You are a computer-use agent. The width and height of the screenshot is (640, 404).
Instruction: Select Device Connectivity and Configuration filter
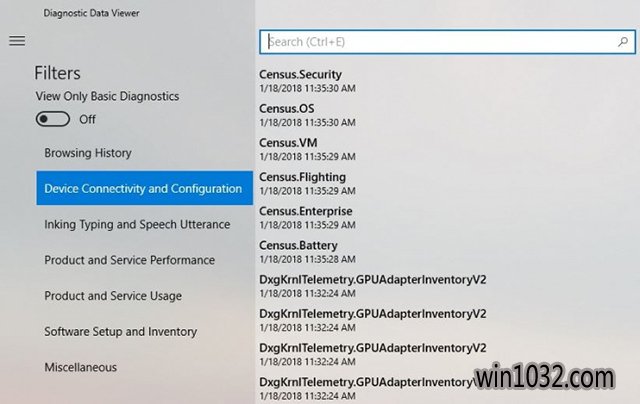point(143,189)
